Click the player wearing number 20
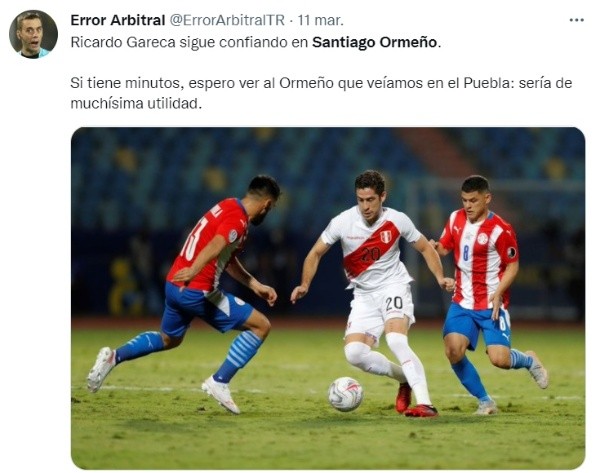The width and height of the screenshot is (600, 473). point(377,291)
